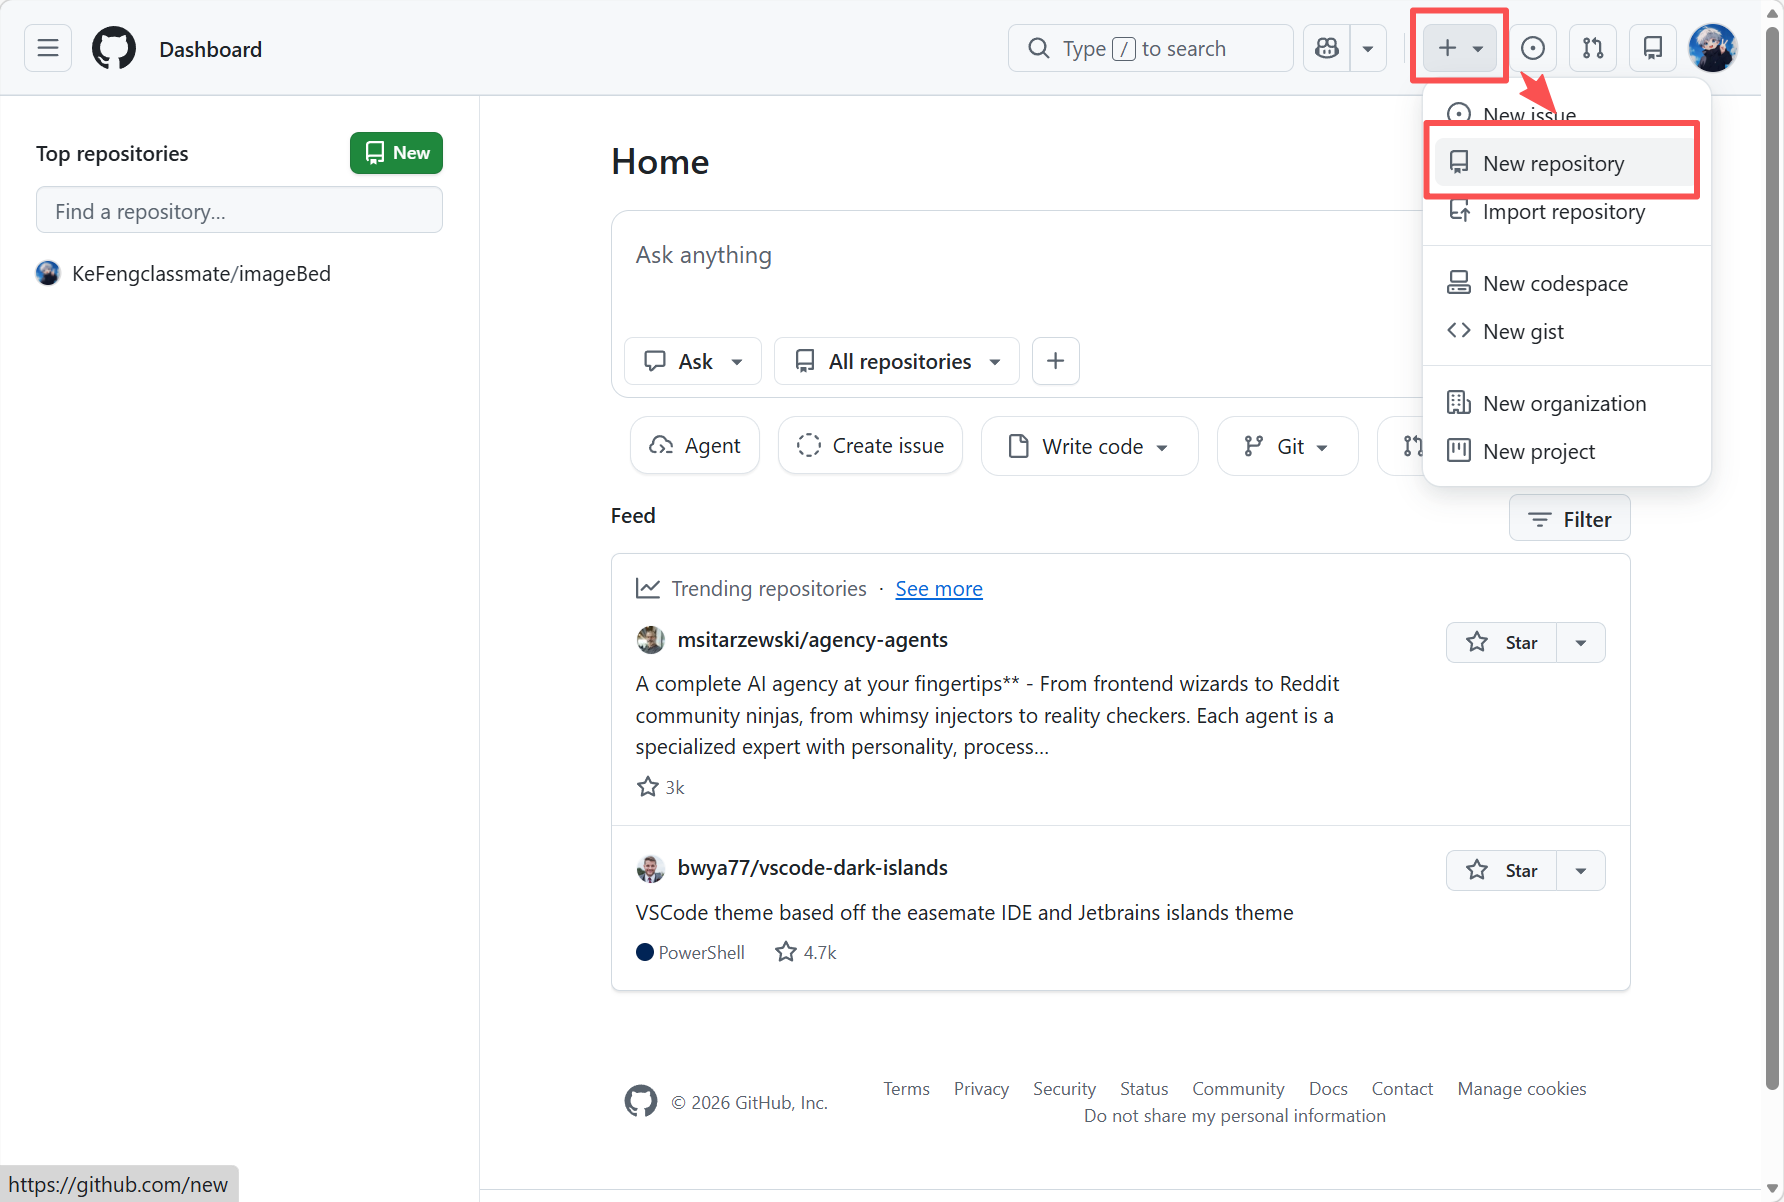Open the feed Filter button
Image resolution: width=1784 pixels, height=1202 pixels.
(x=1569, y=518)
